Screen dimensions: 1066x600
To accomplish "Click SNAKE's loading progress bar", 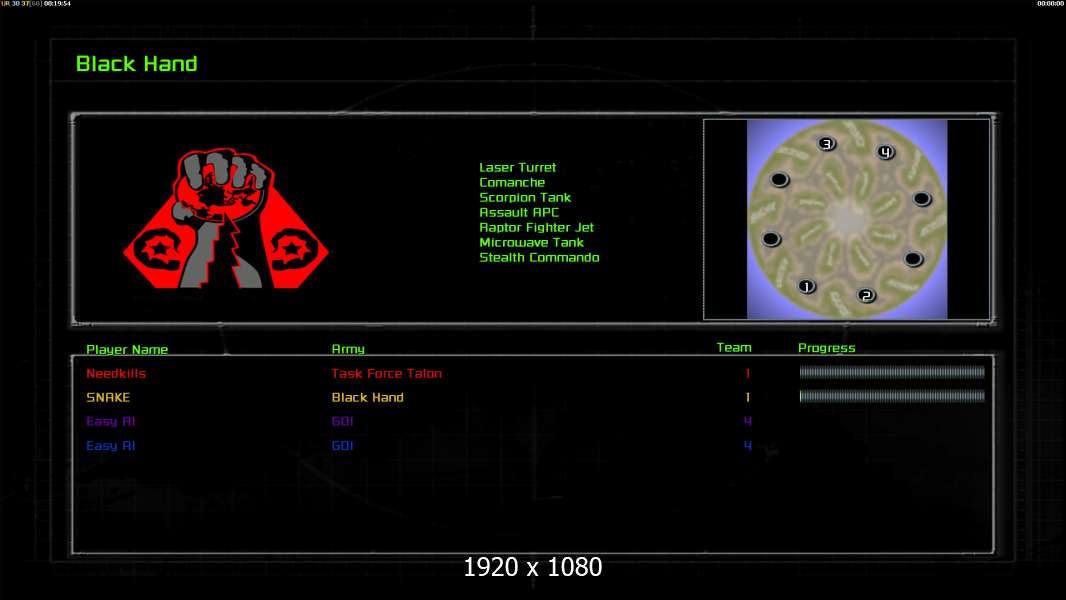I will [x=892, y=396].
